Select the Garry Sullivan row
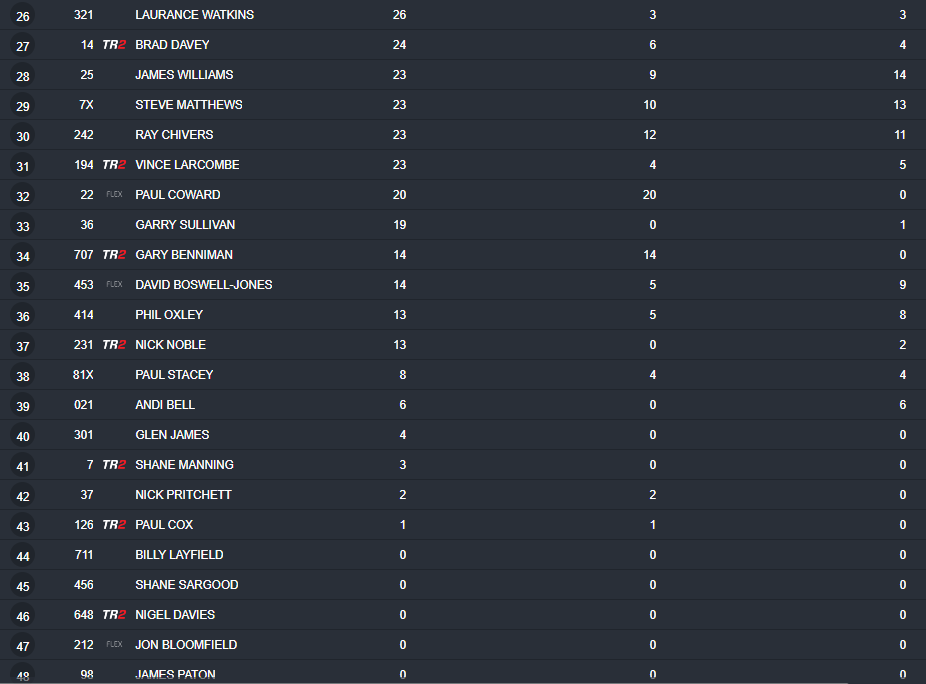 [463, 225]
